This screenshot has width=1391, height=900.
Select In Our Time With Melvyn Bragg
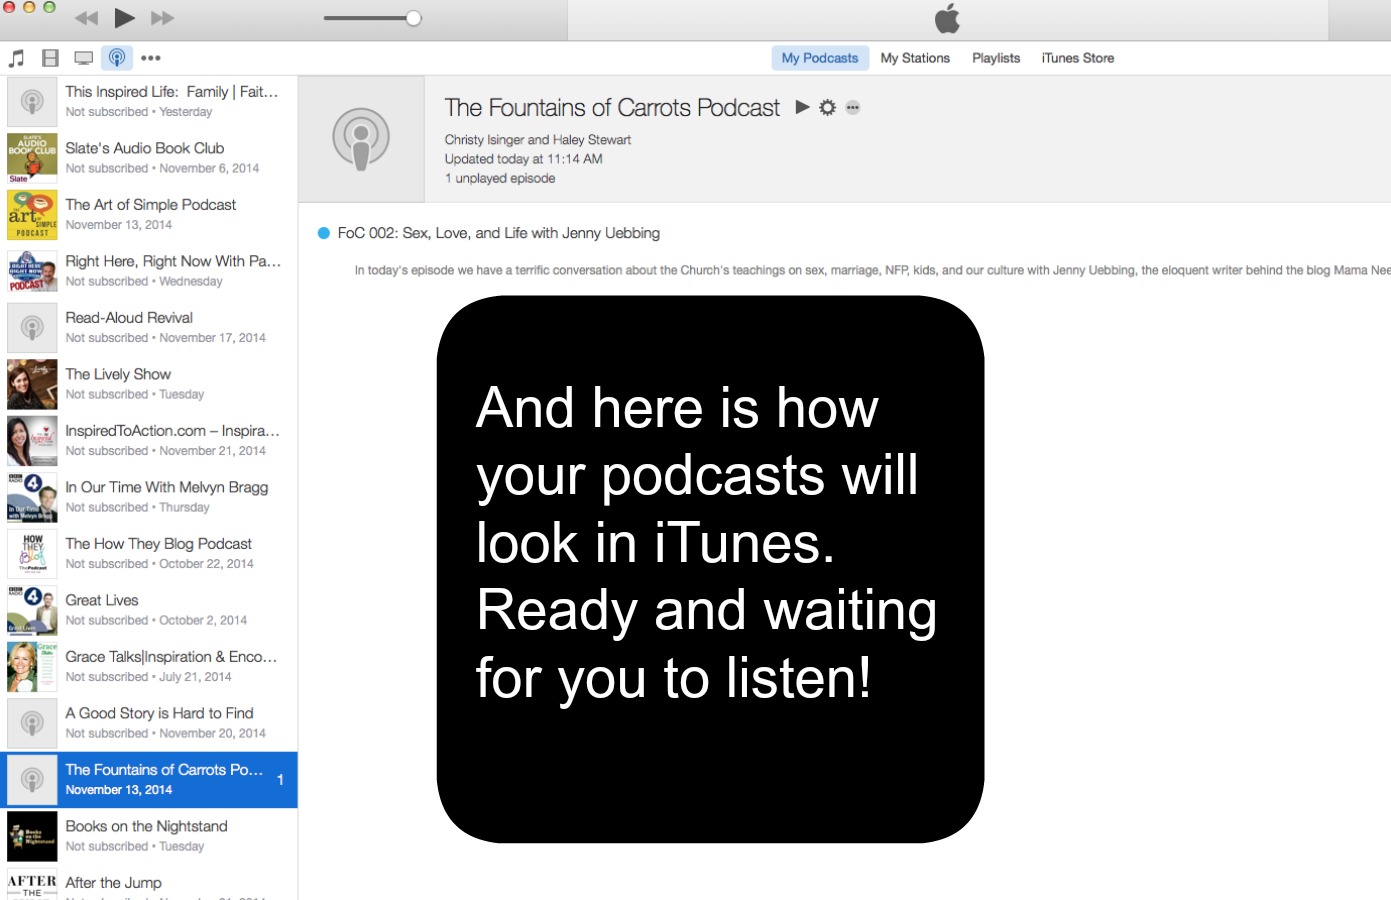[x=149, y=496]
